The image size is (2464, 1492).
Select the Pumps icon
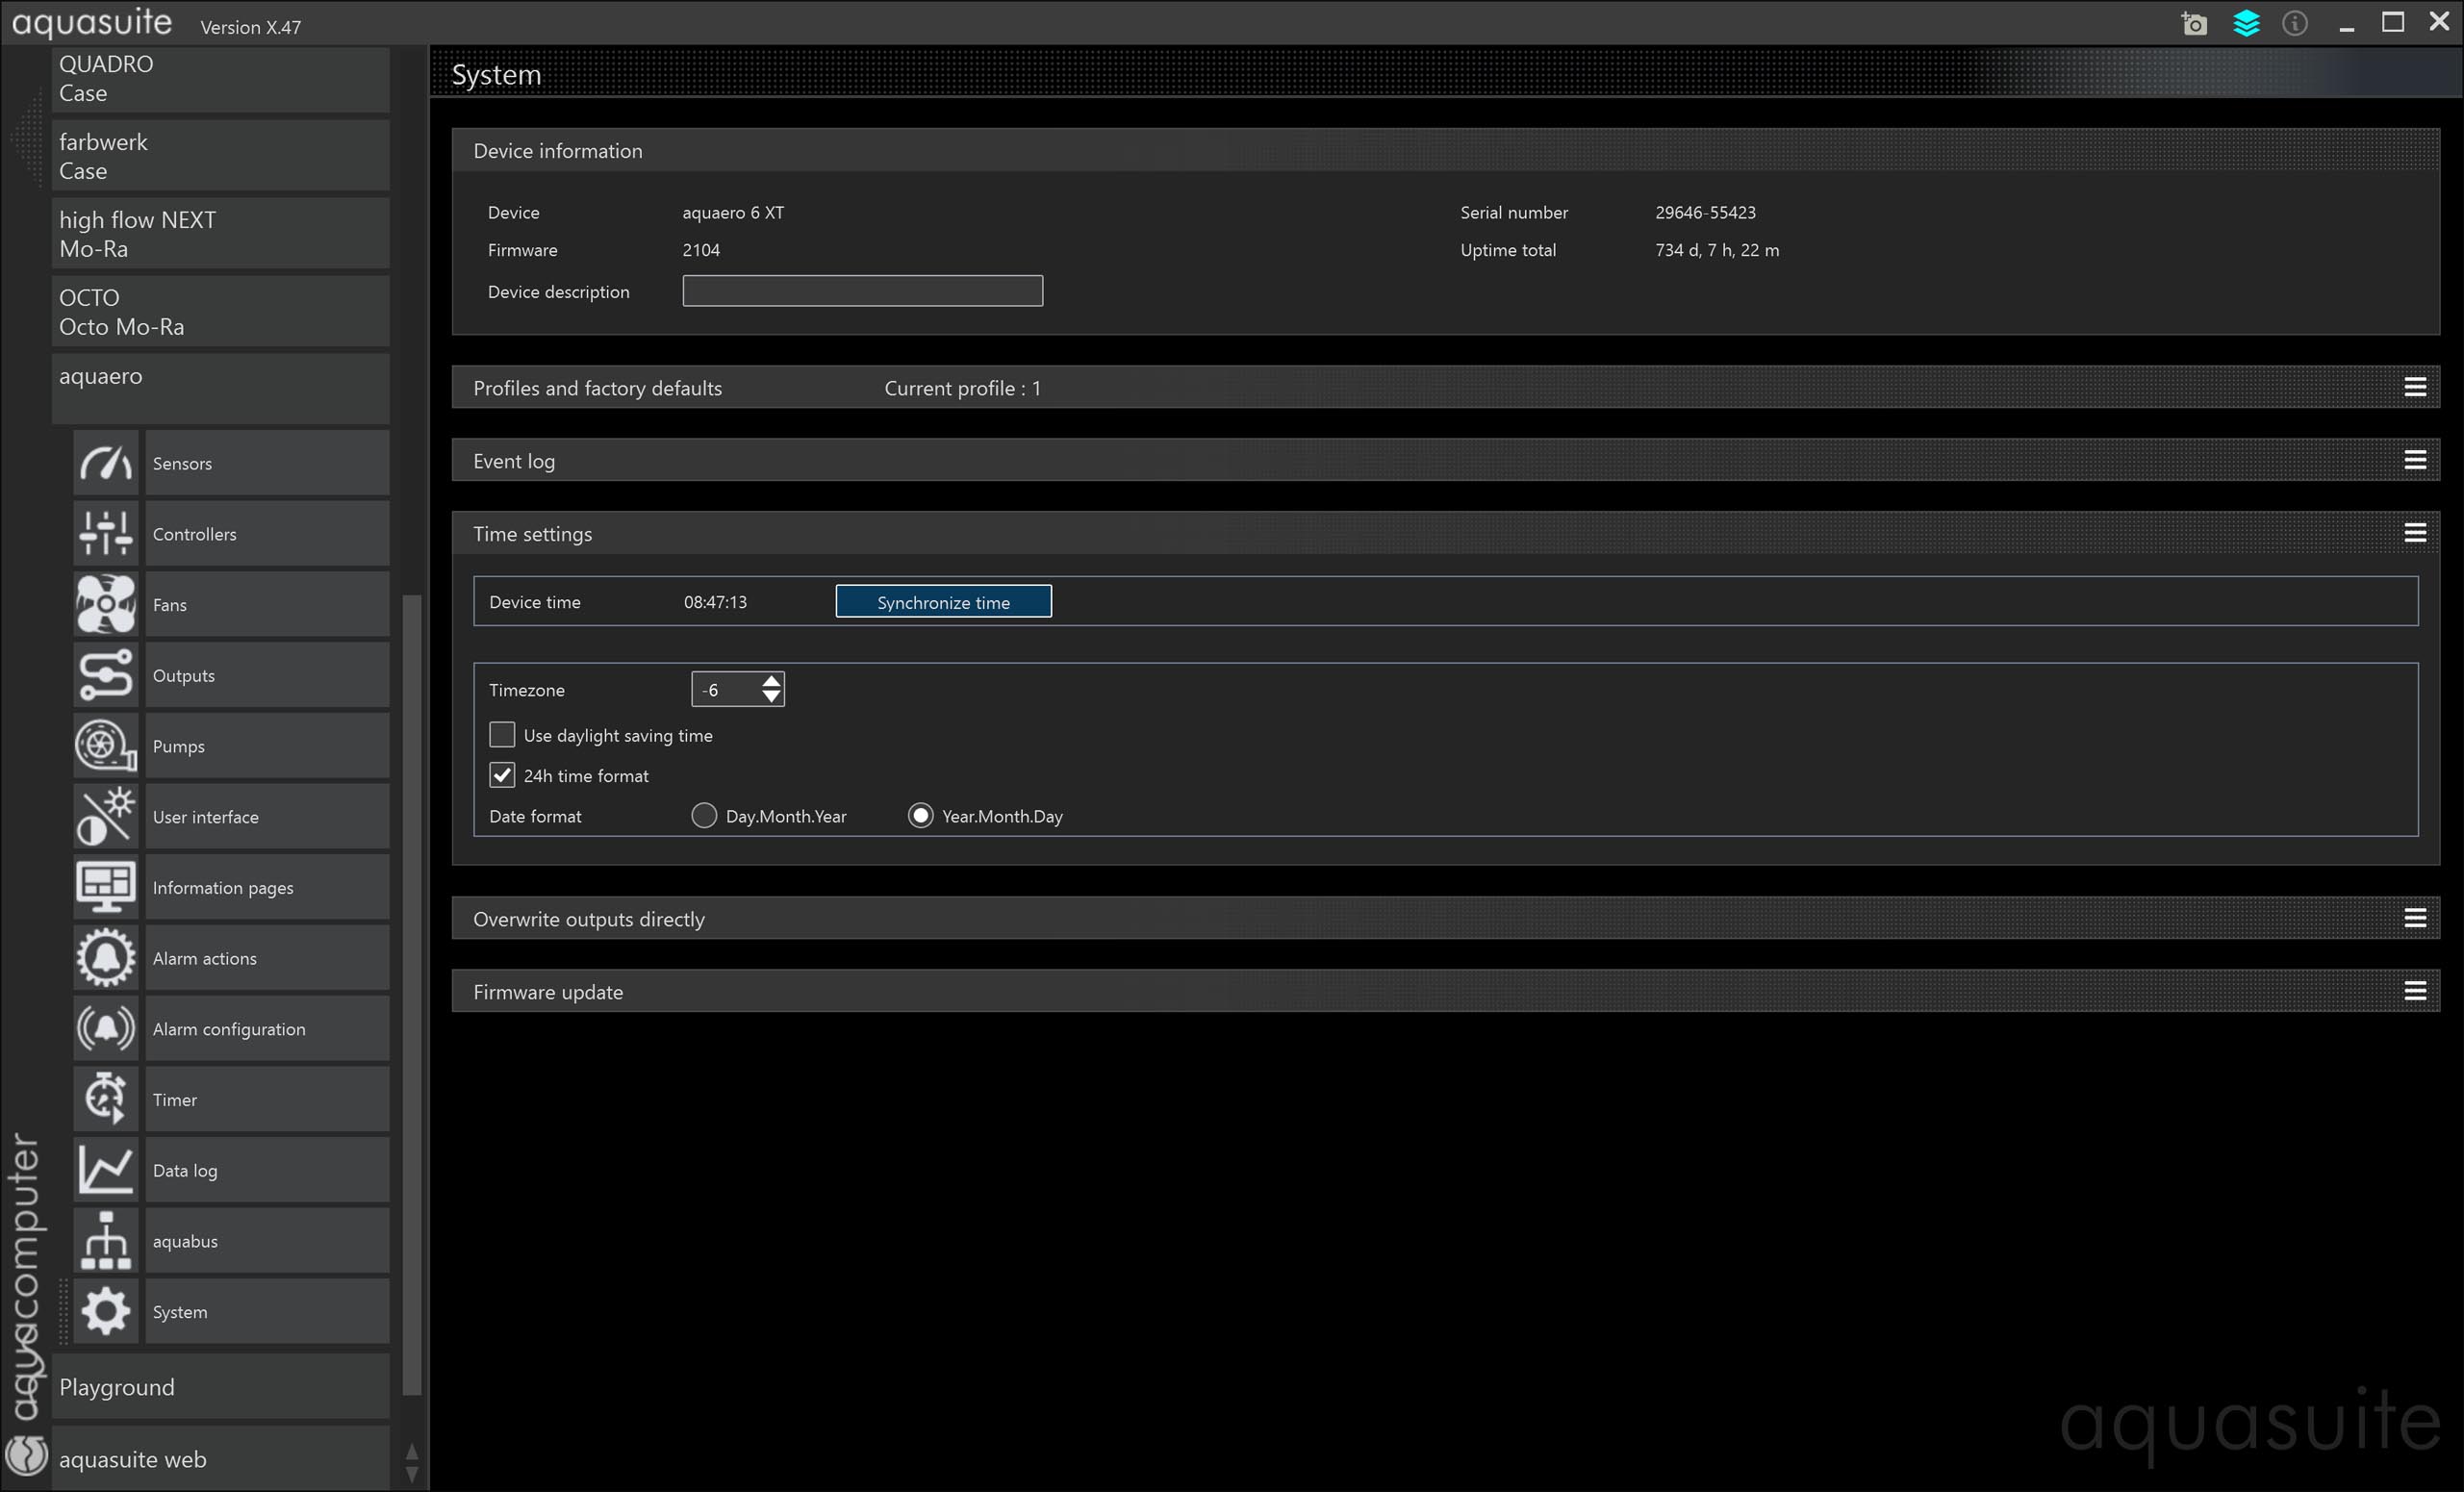pyautogui.click(x=105, y=746)
